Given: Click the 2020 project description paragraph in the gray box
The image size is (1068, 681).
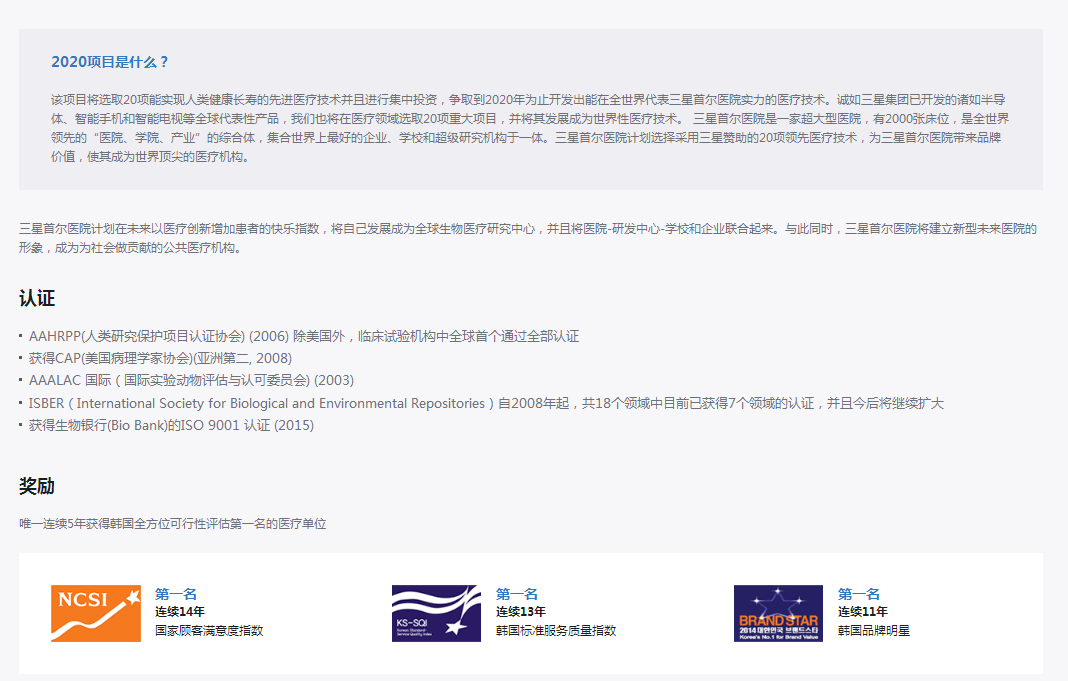Looking at the screenshot, I should (x=530, y=128).
